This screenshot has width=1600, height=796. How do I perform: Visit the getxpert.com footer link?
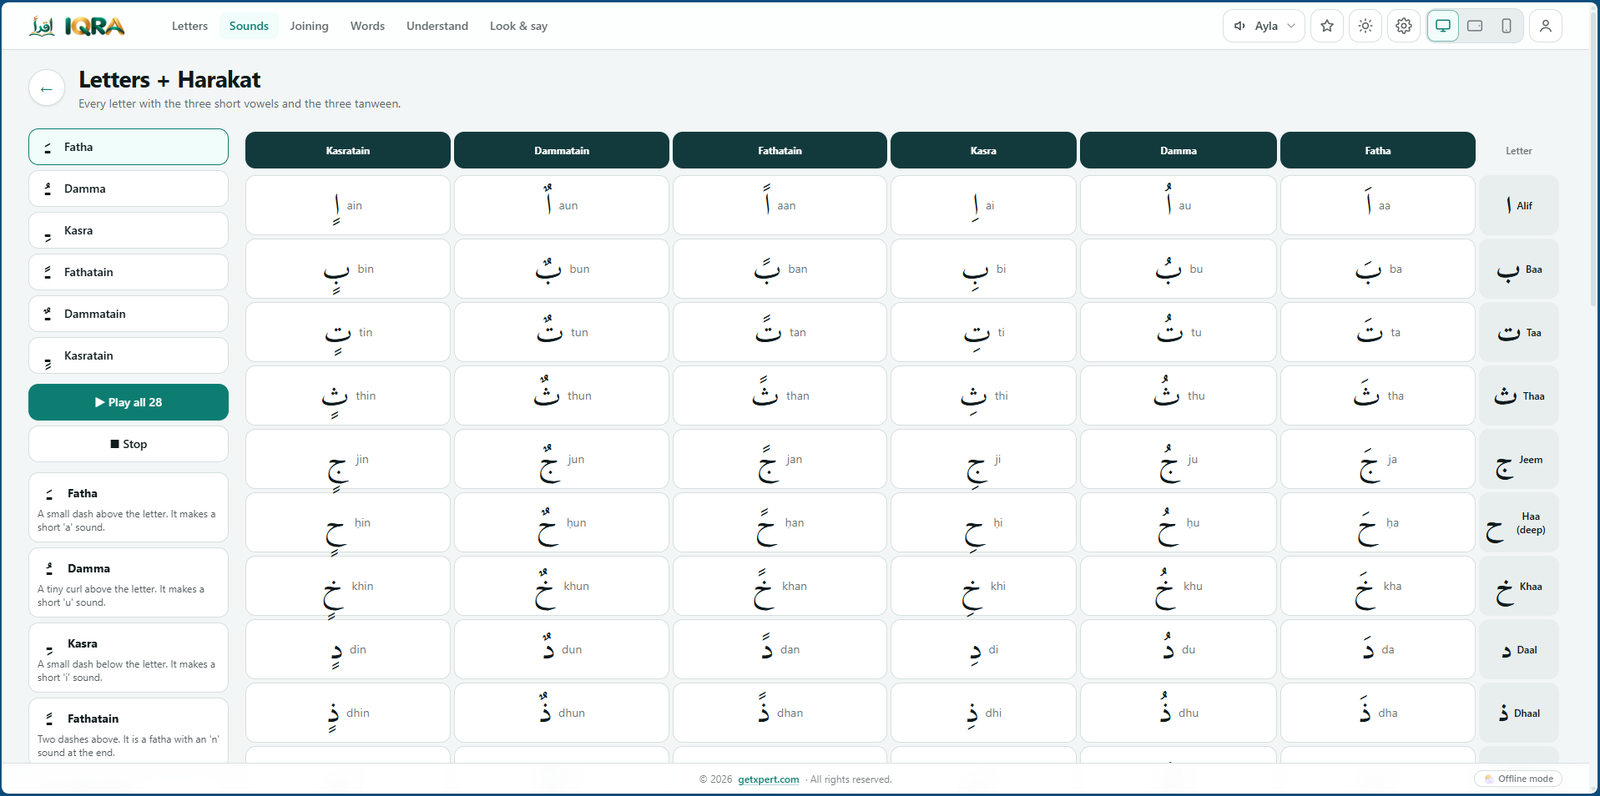click(769, 780)
